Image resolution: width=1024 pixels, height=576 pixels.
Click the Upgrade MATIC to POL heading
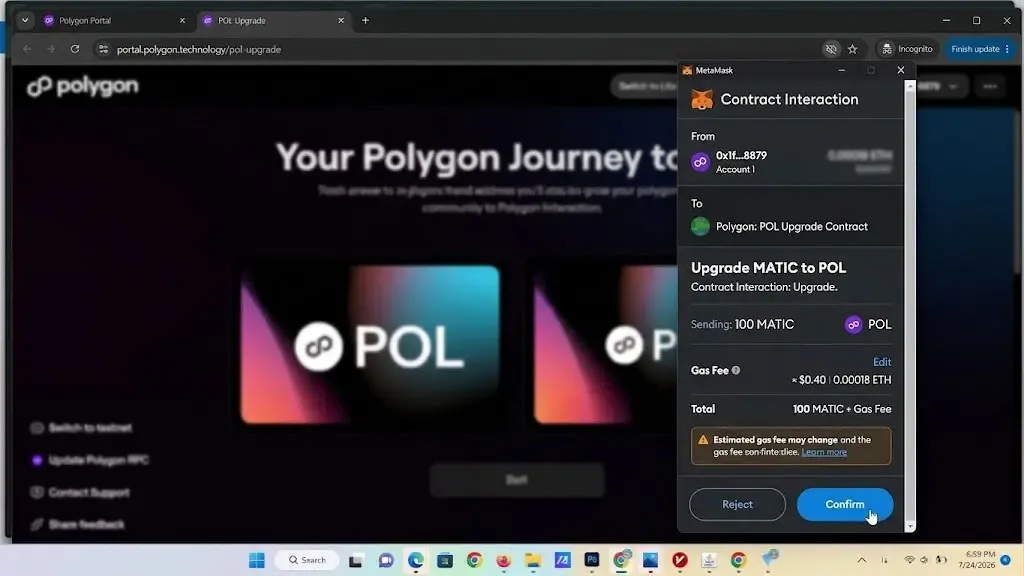tap(768, 268)
